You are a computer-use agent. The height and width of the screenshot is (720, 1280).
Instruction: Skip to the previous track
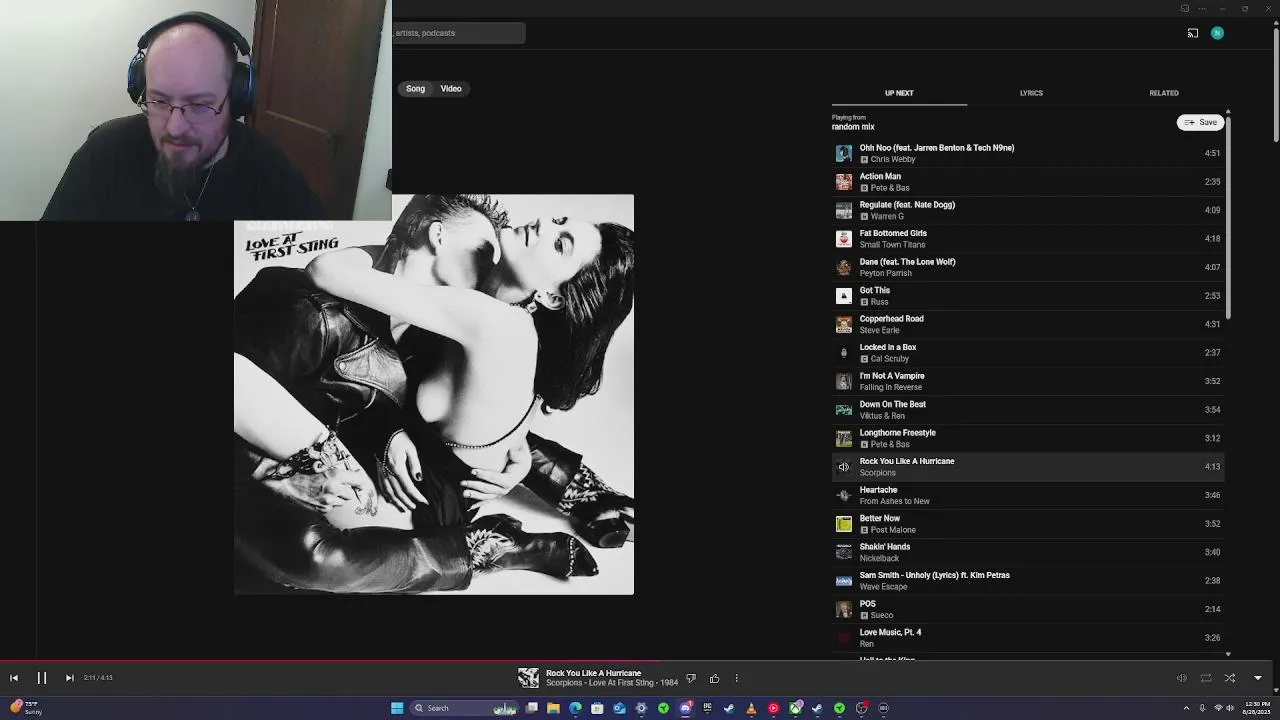tap(14, 678)
